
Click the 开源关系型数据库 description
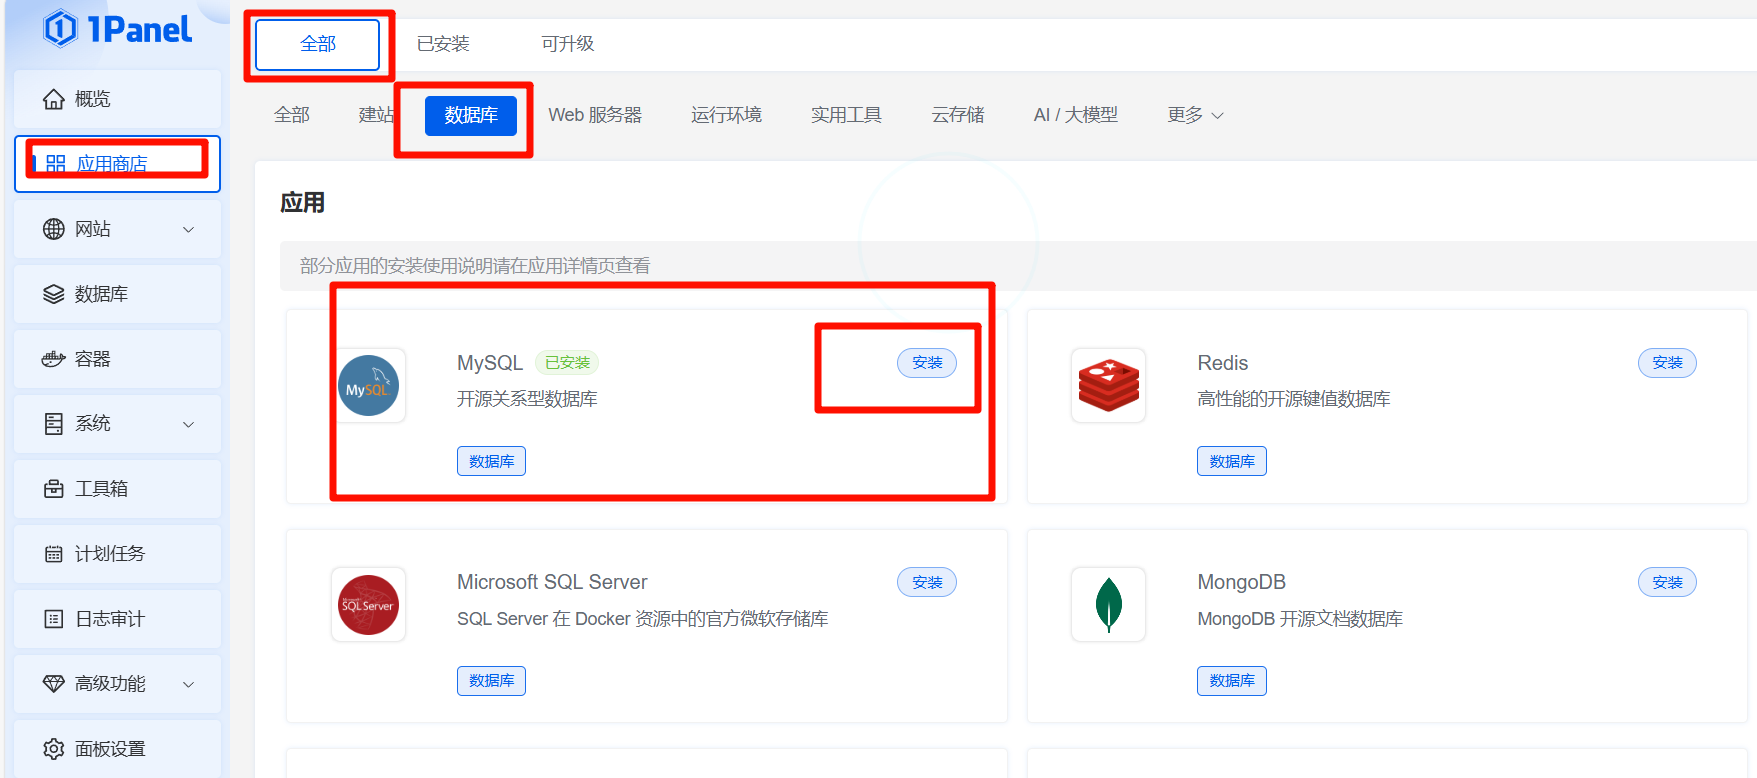[527, 399]
